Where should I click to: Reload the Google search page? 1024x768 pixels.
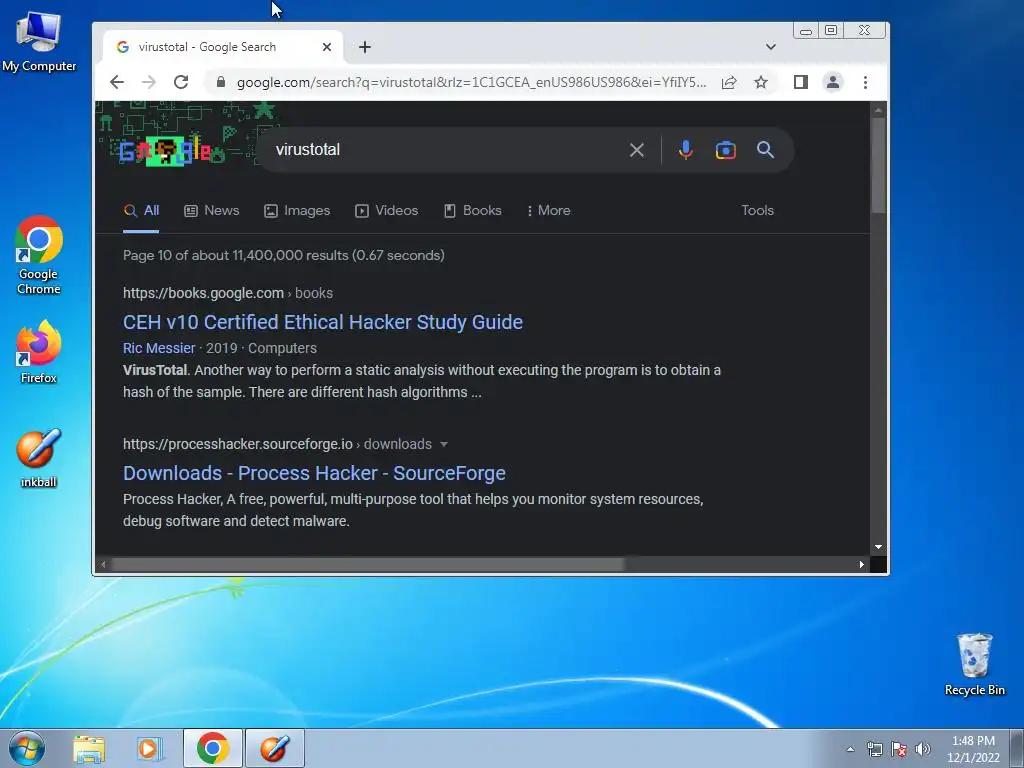(x=181, y=82)
